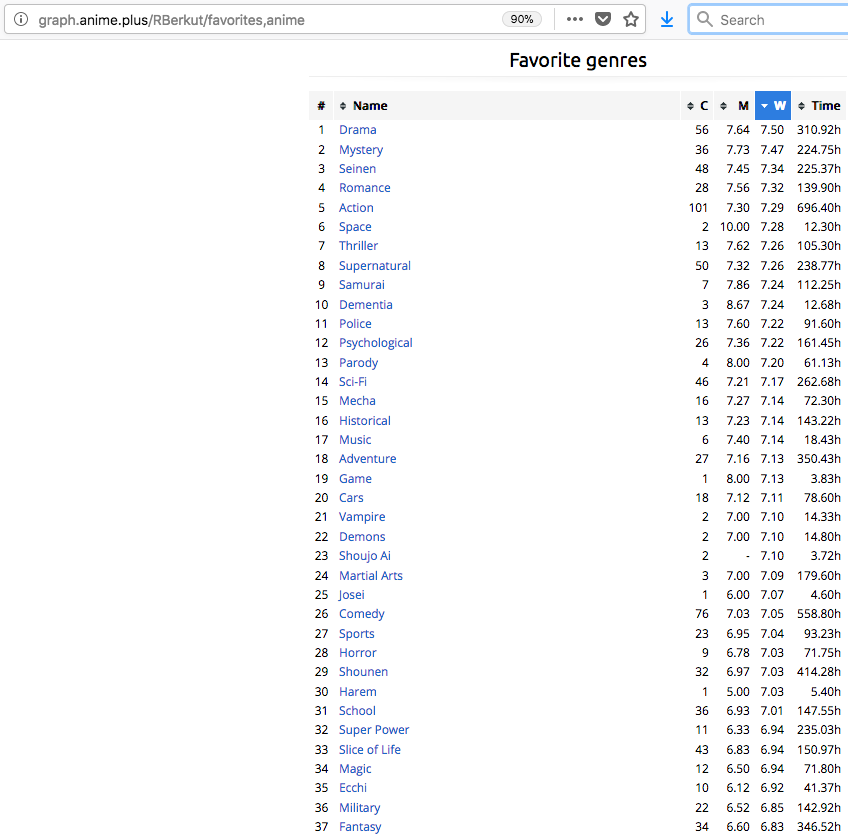
Task: Sort by the C count column
Action: (x=698, y=106)
